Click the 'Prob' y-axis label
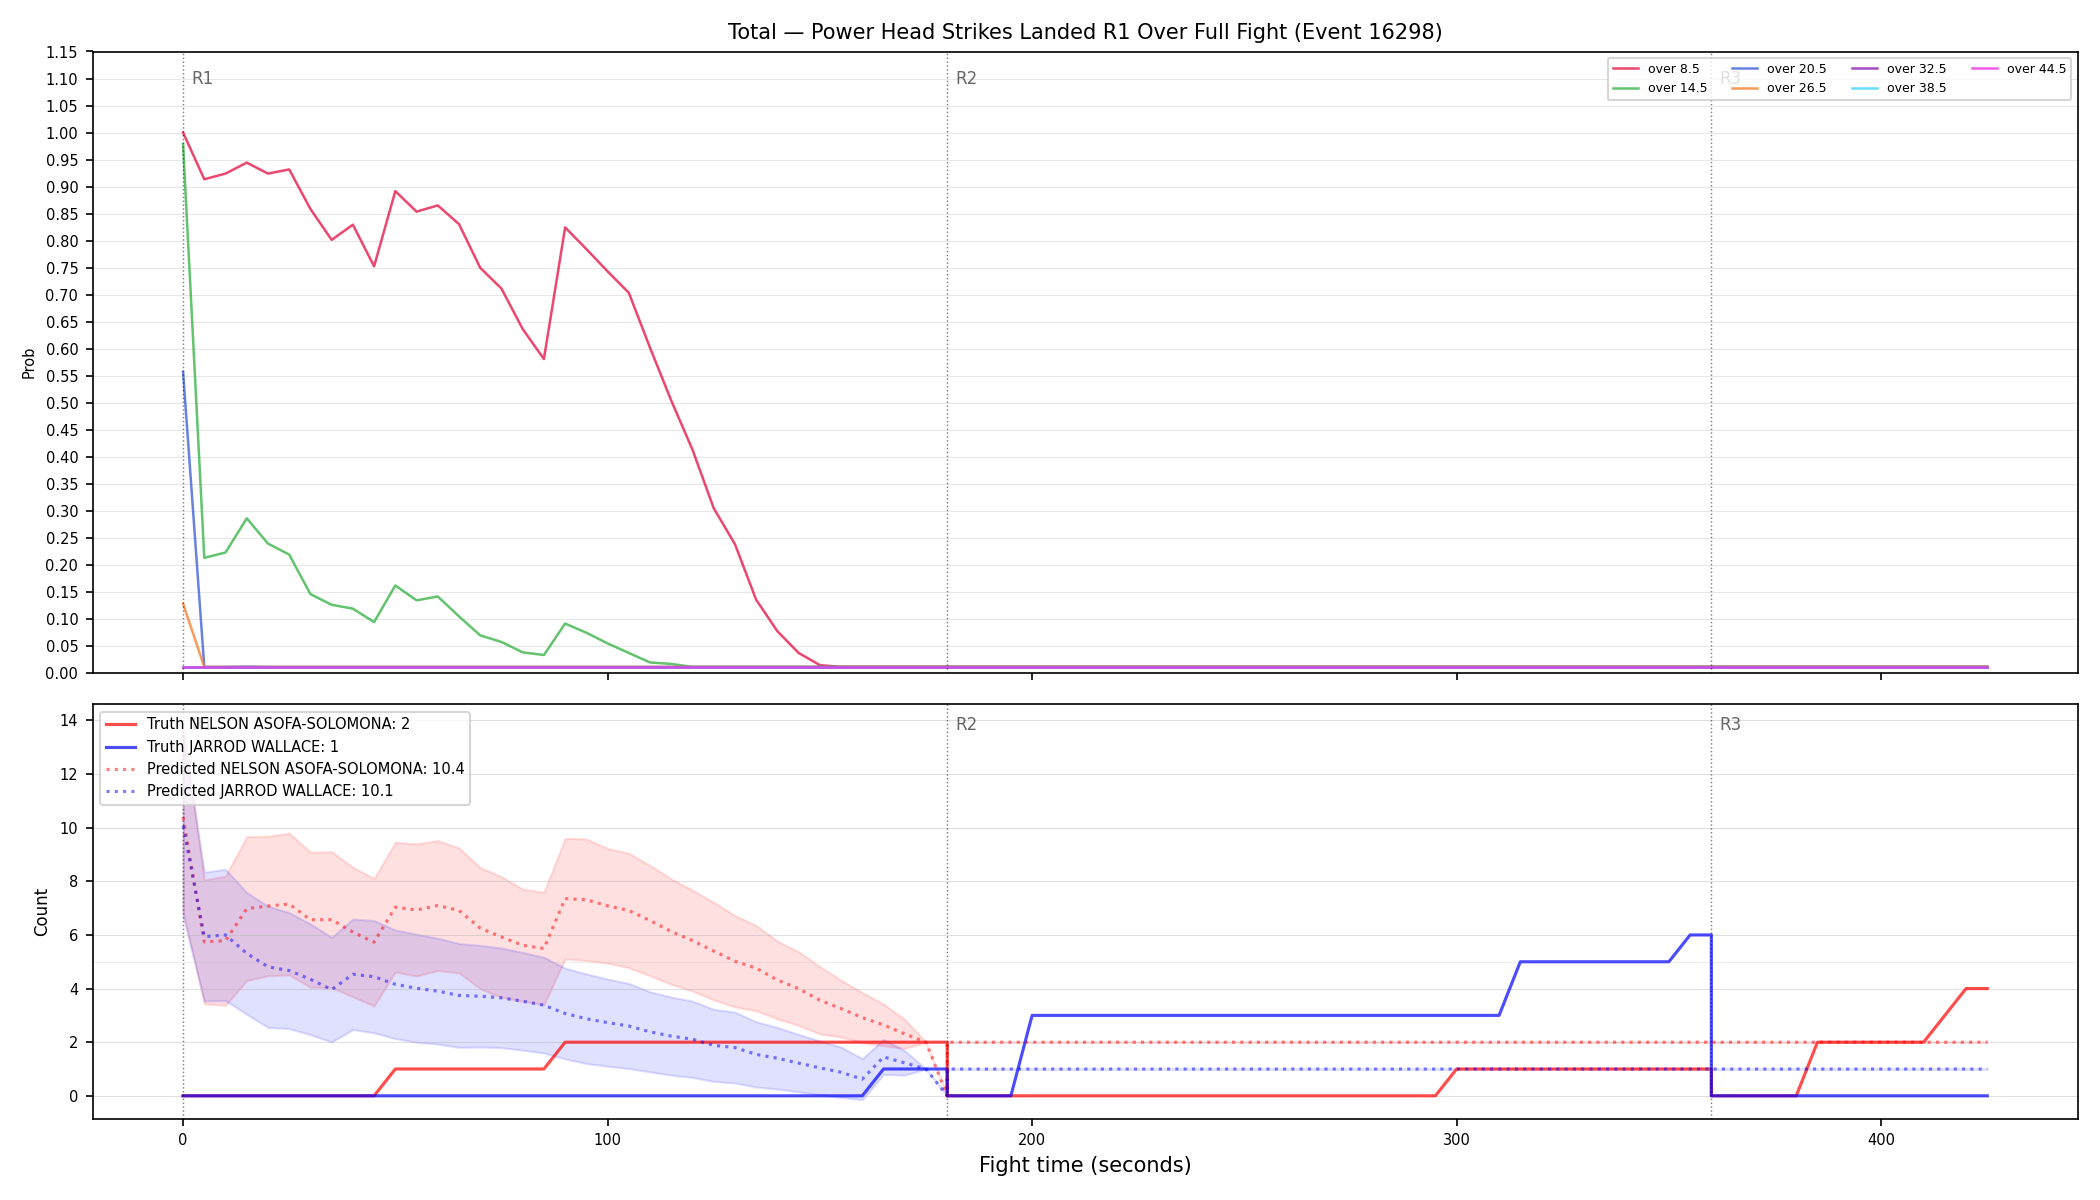This screenshot has width=2100, height=1200. pos(28,363)
